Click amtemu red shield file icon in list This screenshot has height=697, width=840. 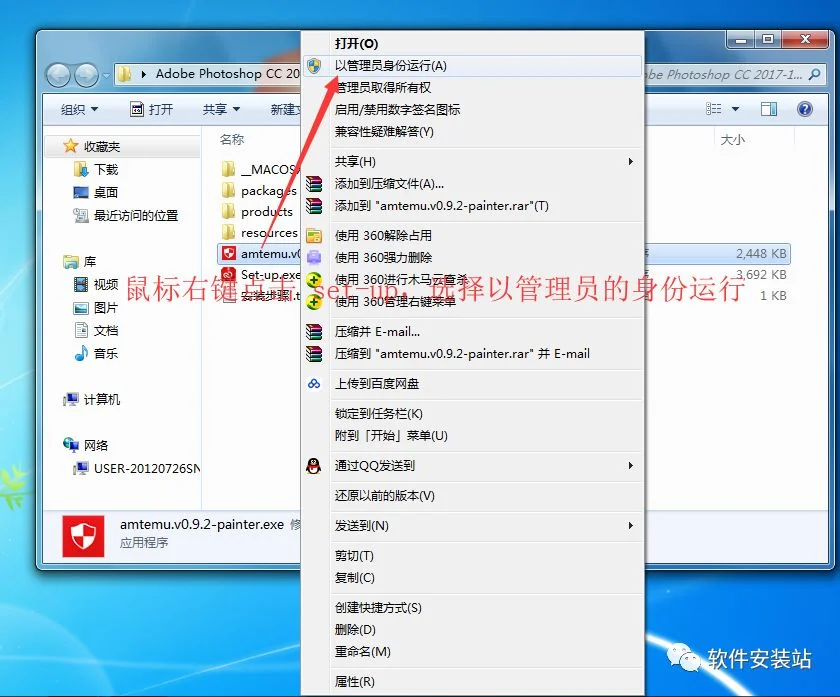tap(229, 253)
